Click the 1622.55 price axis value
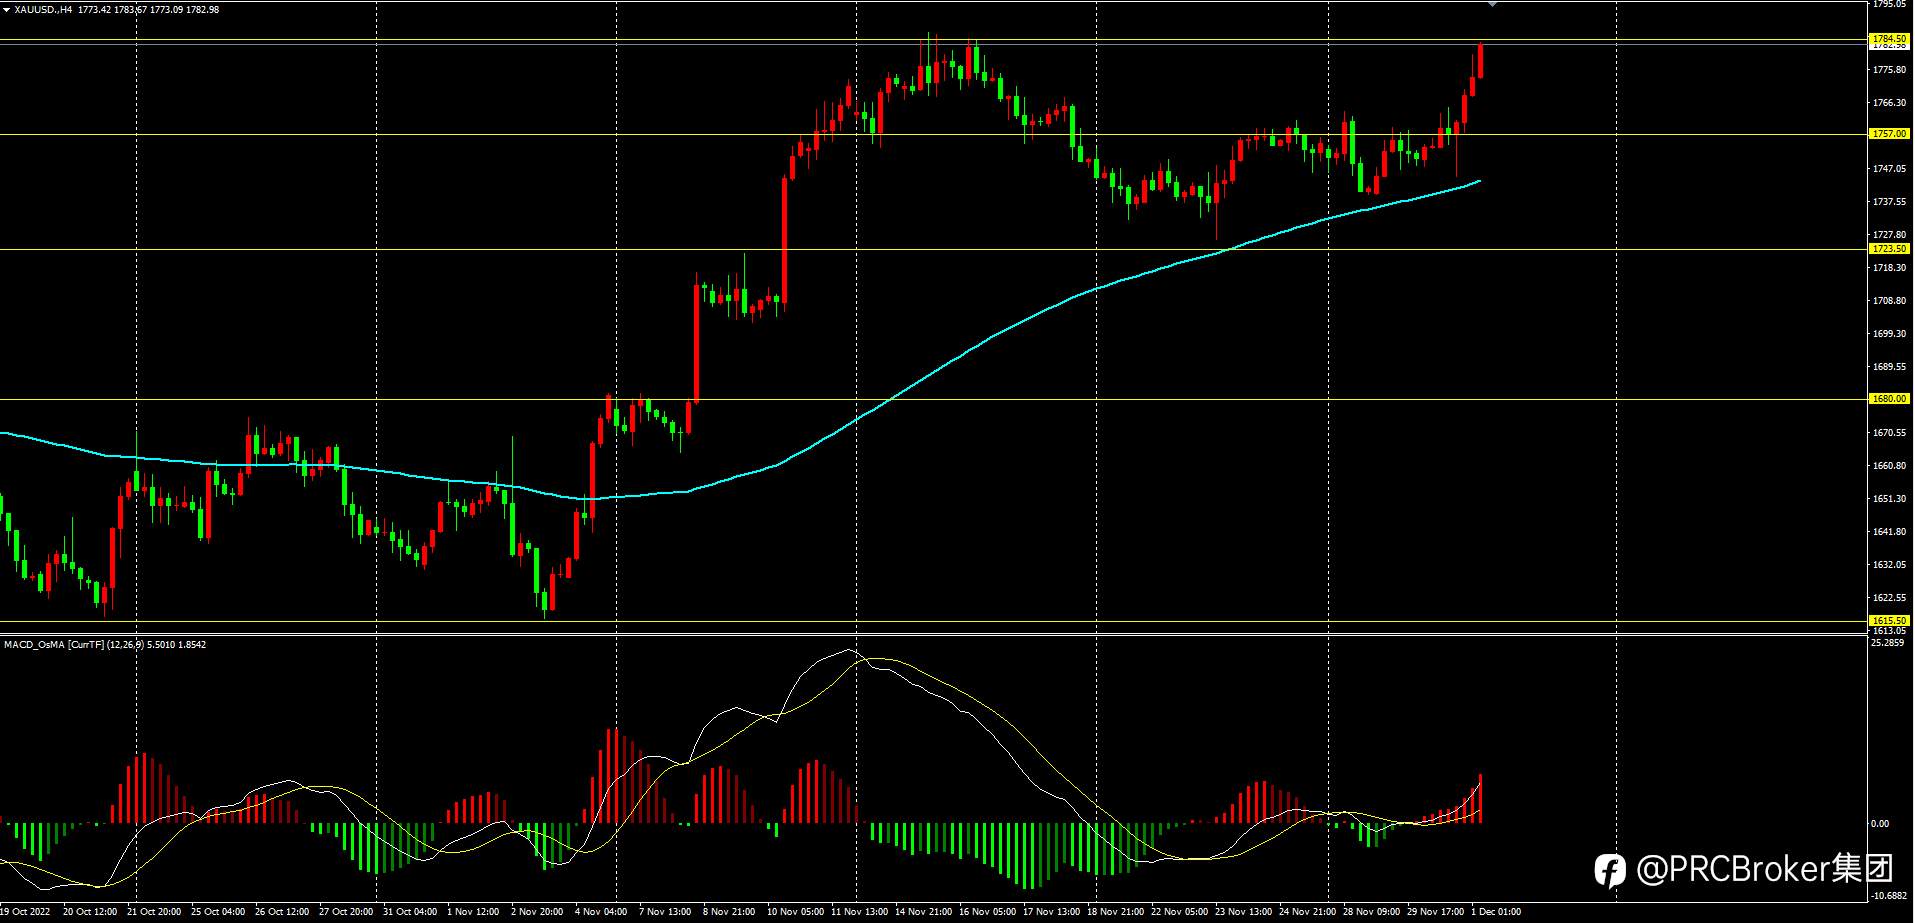Image resolution: width=1915 pixels, height=923 pixels. (1889, 598)
